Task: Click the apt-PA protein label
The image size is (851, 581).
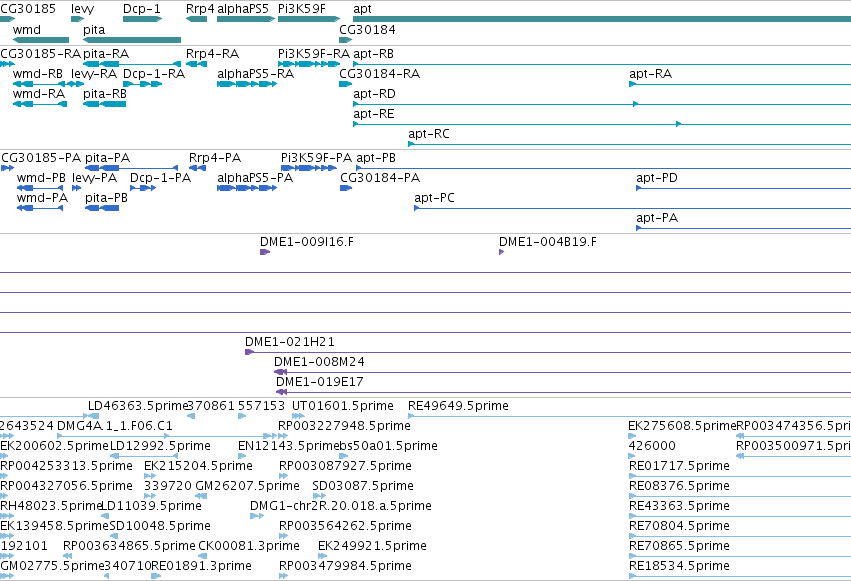Action: point(657,219)
